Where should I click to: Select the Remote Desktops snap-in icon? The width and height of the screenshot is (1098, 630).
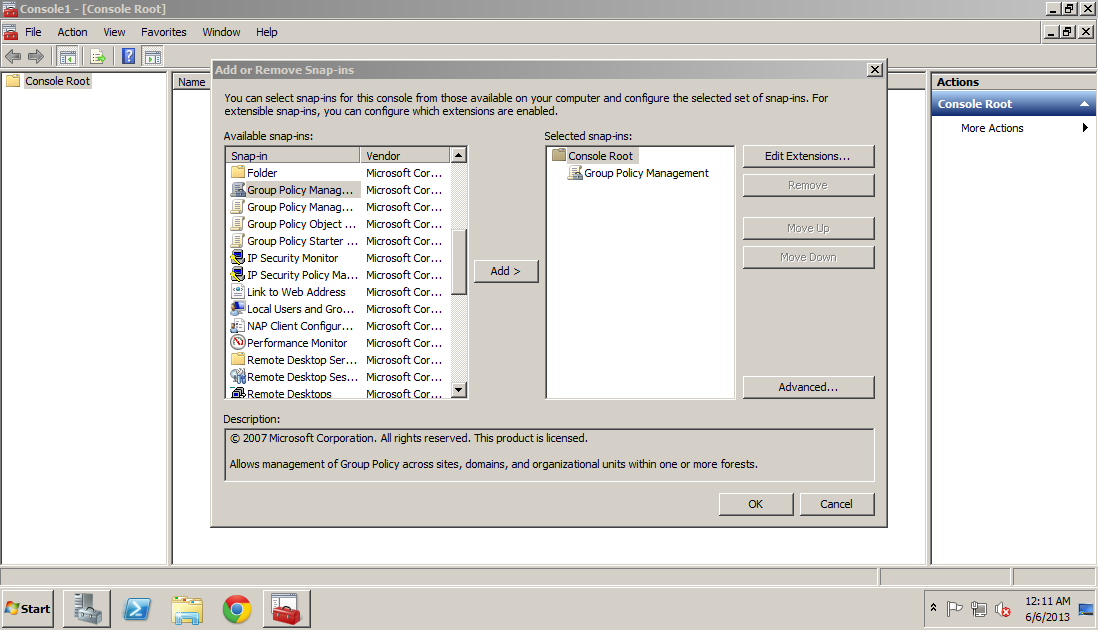(238, 393)
